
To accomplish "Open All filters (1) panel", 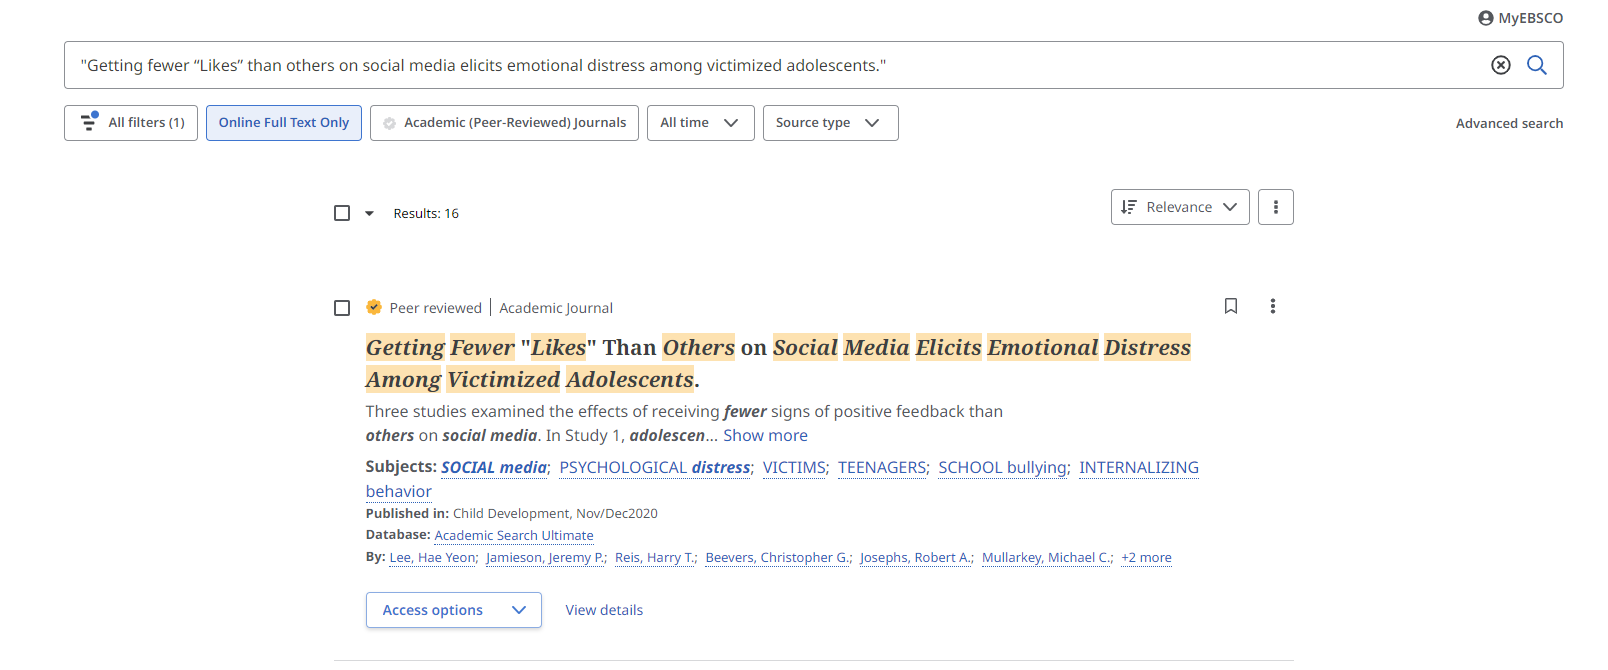I will pos(131,123).
